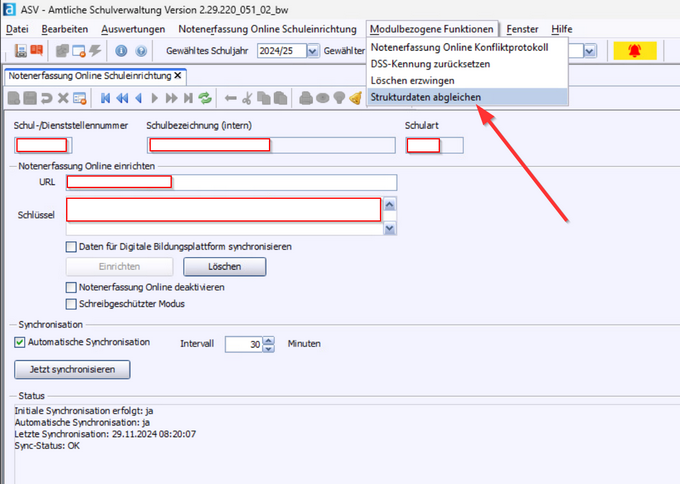
Task: Jump to first record with toolbar arrow
Action: point(105,98)
